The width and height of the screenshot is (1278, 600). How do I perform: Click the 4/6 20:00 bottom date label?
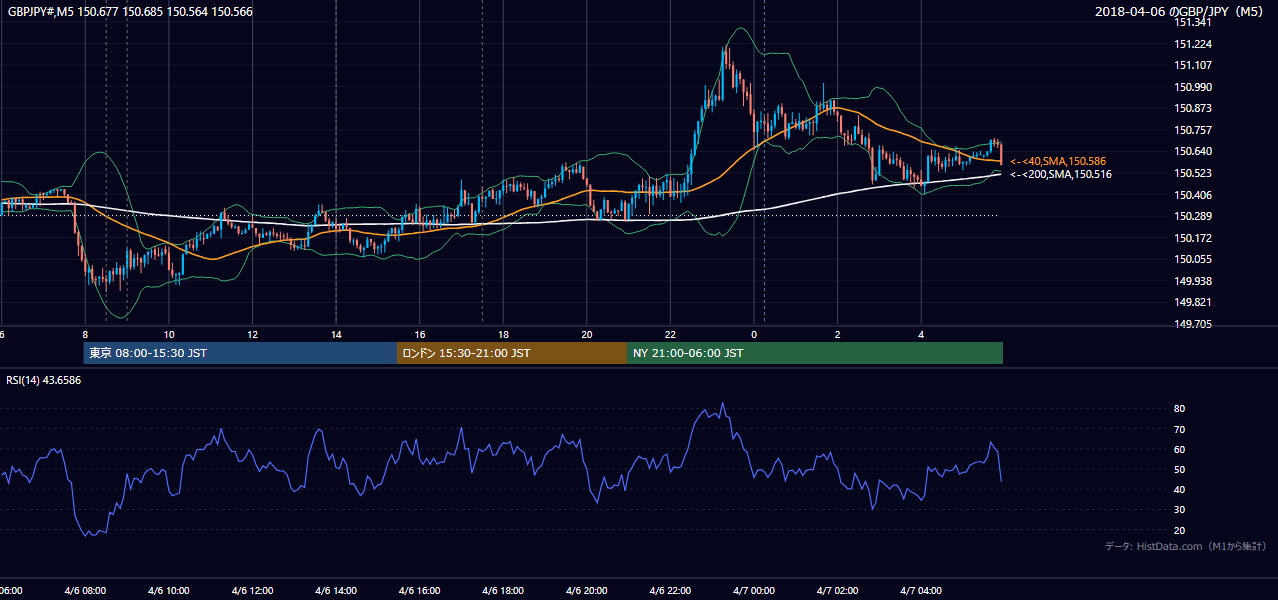click(586, 591)
